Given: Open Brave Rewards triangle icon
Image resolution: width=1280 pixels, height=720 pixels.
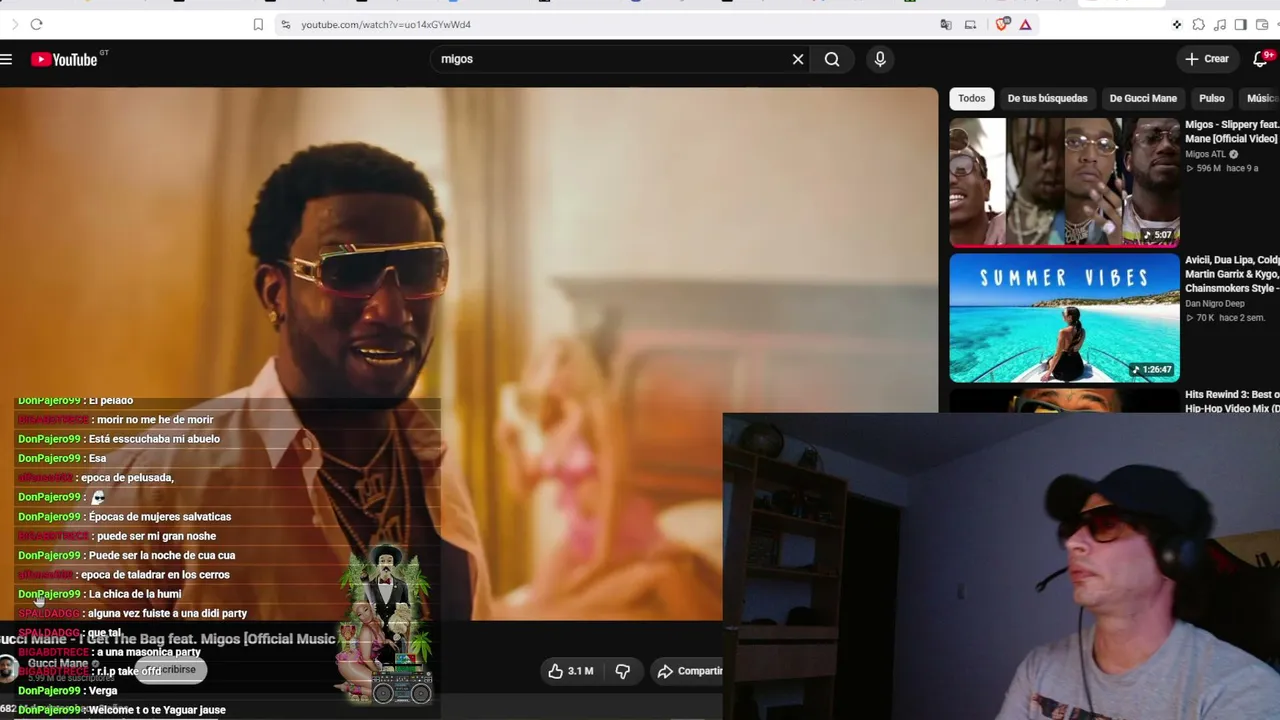Looking at the screenshot, I should tap(1025, 24).
